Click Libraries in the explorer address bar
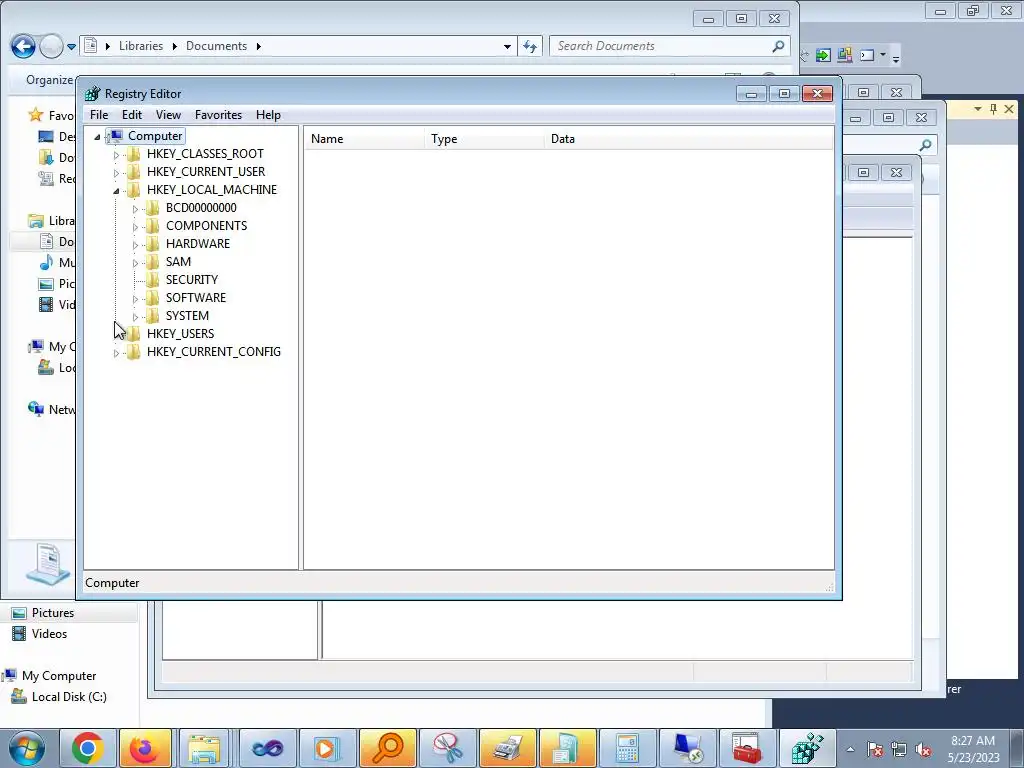 [x=141, y=46]
